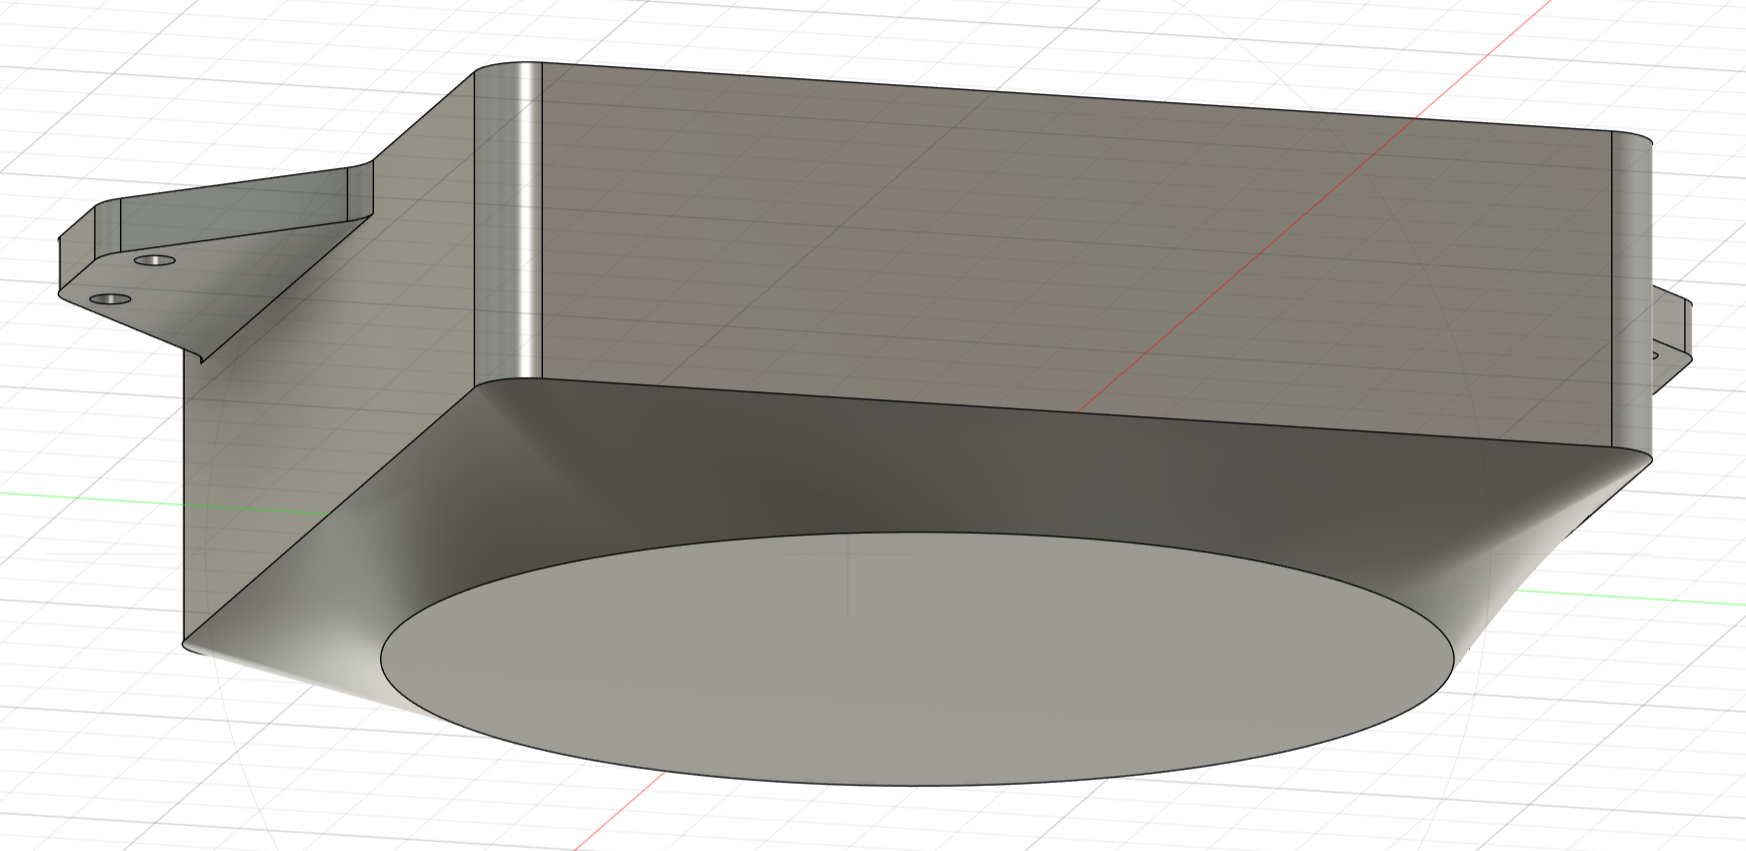This screenshot has width=1746, height=851.
Task: Select the rounded vertical corner fillet on left
Action: pos(507,220)
